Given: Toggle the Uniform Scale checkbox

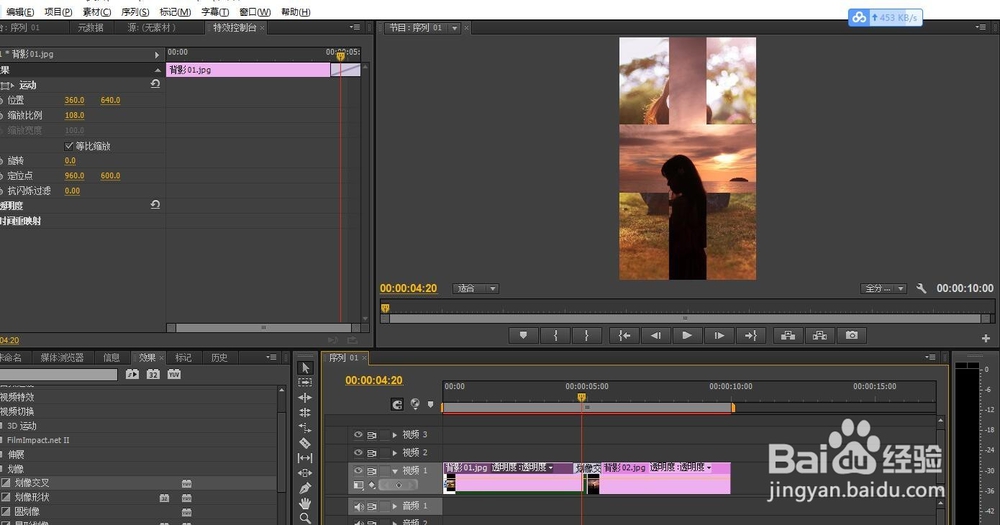Looking at the screenshot, I should [x=69, y=146].
